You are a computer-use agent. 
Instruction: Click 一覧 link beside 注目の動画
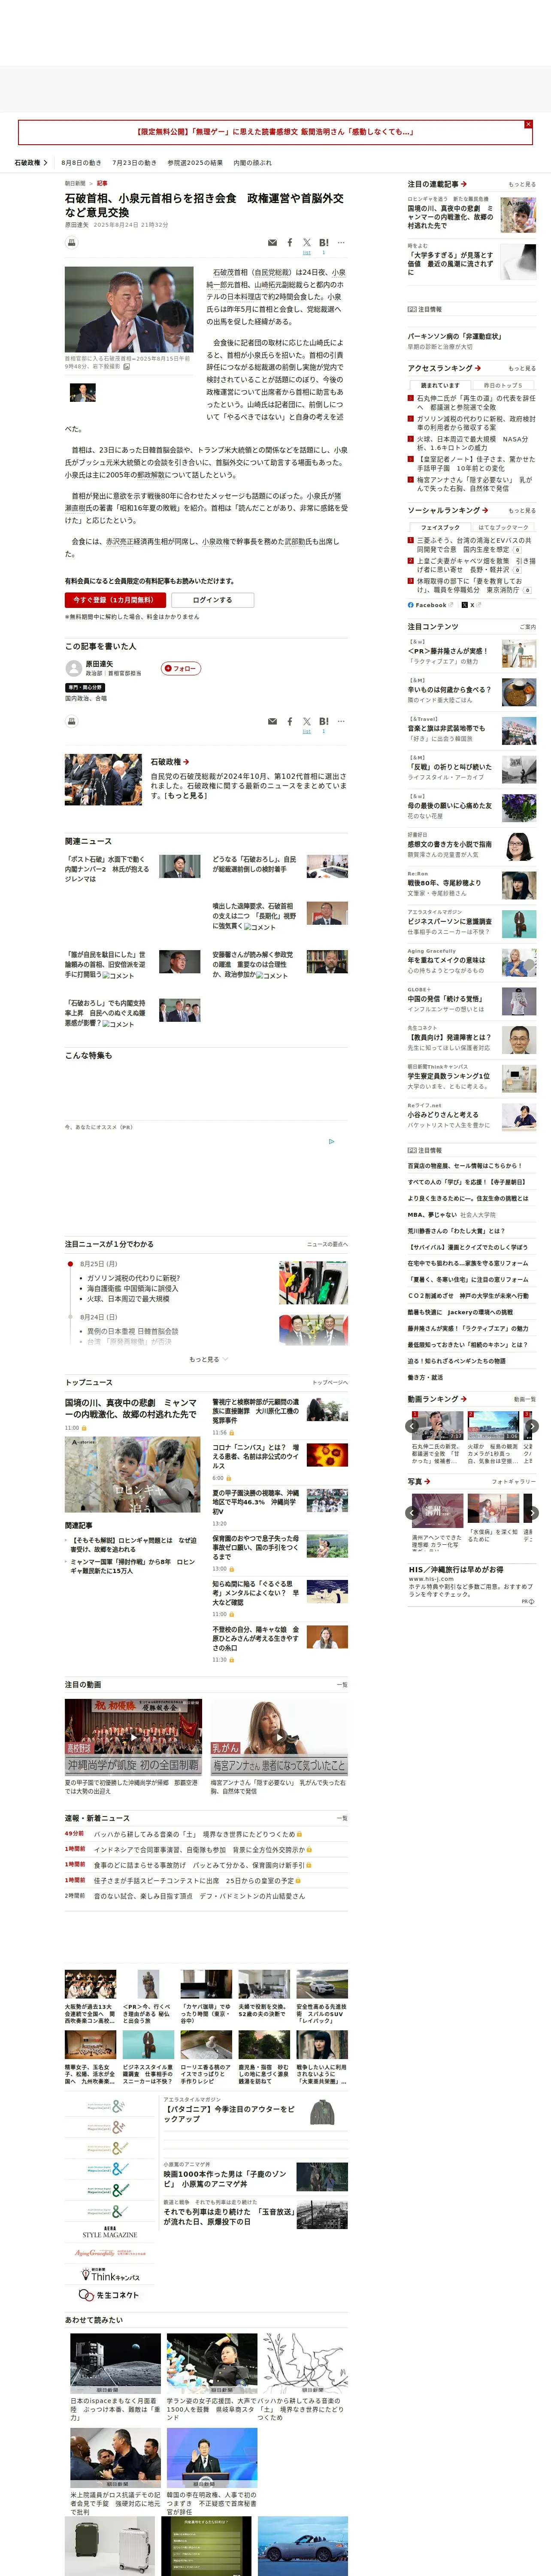point(342,1685)
